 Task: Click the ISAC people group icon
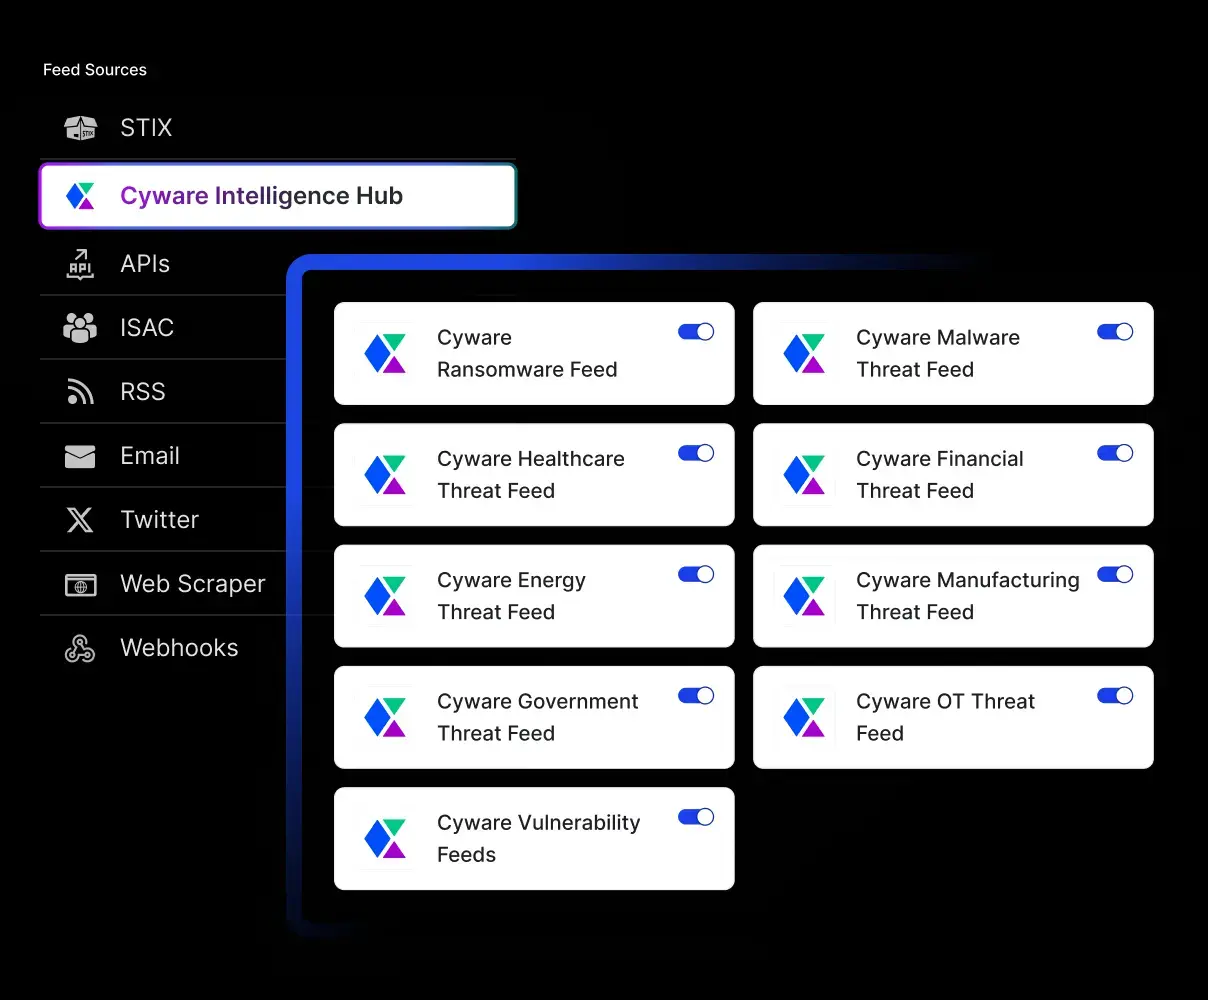pos(80,328)
